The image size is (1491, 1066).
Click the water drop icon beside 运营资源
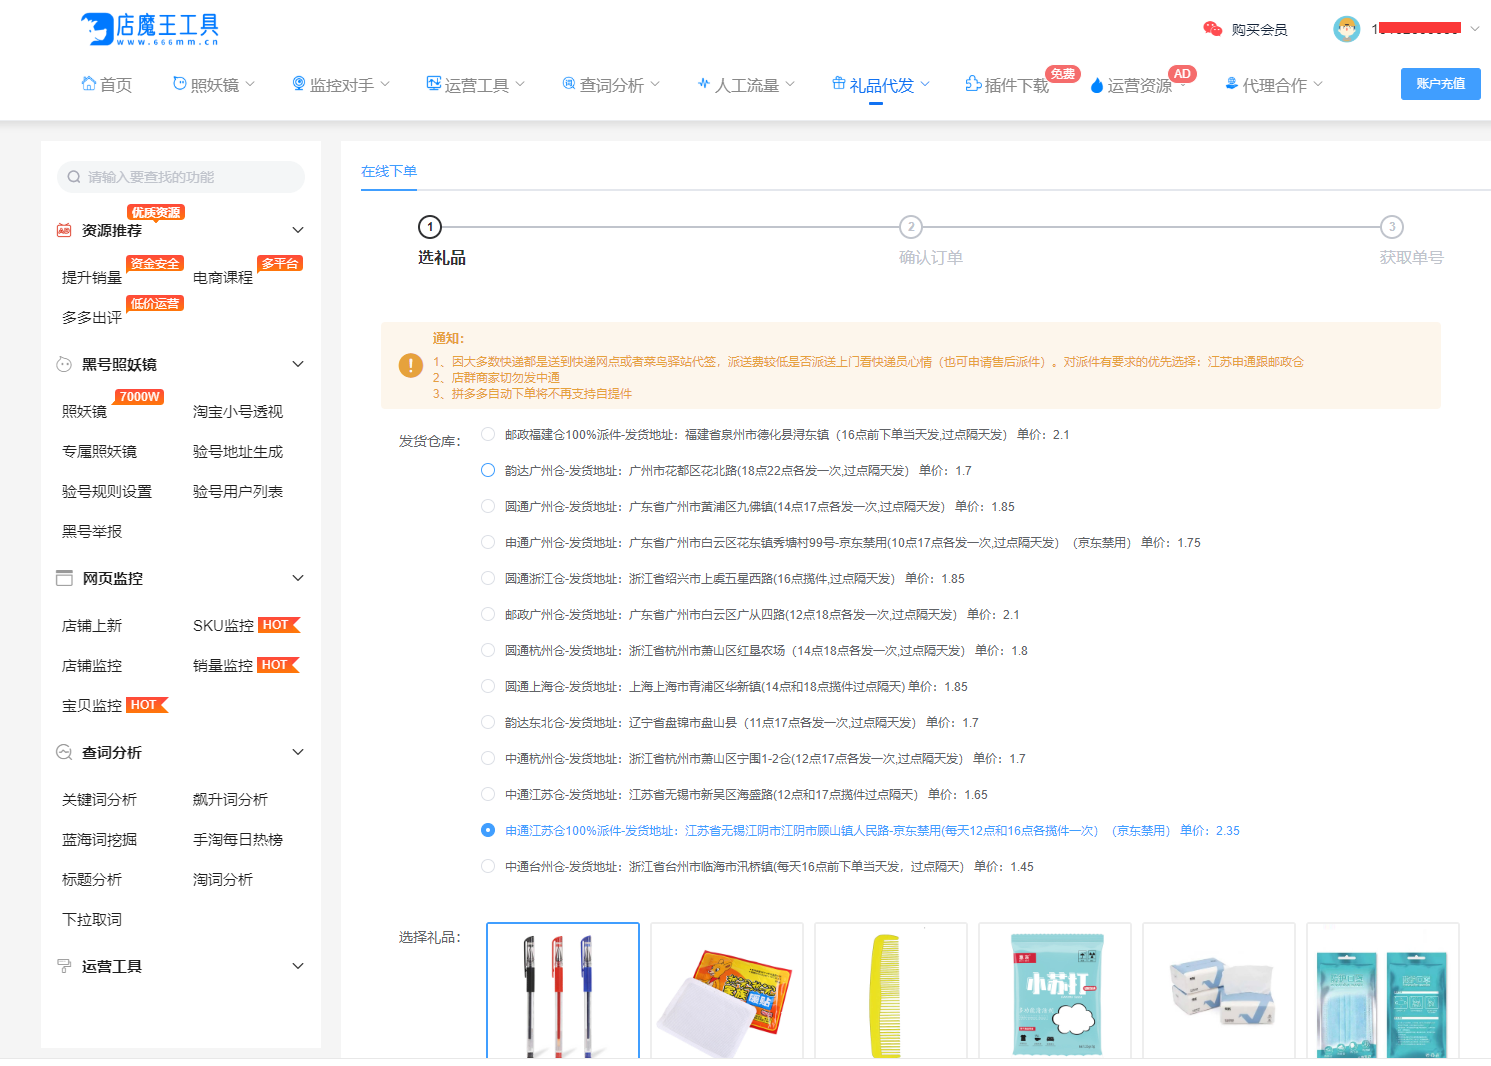coord(1097,86)
